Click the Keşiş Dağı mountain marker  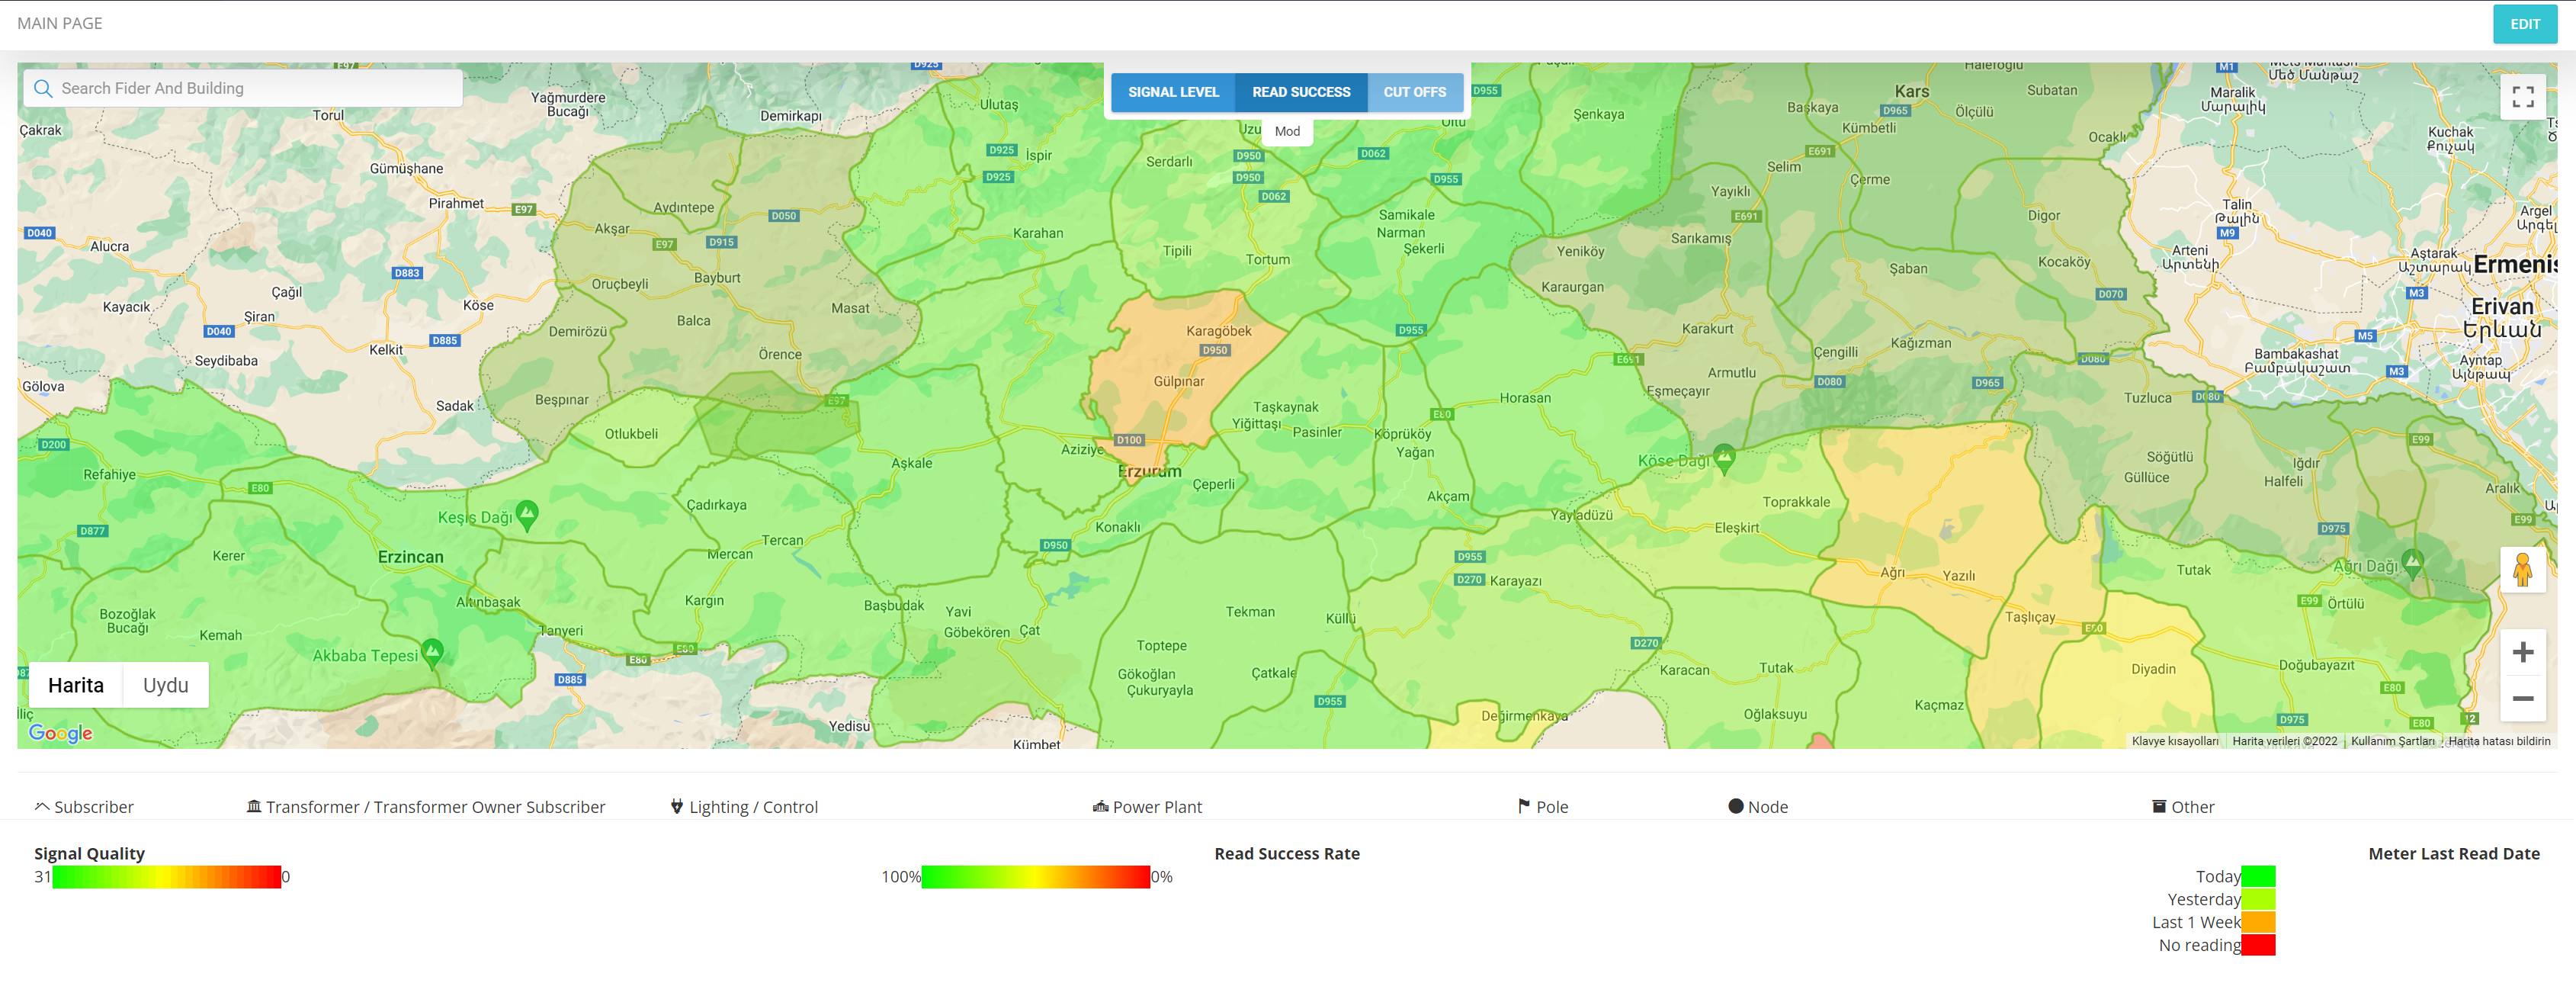coord(527,514)
